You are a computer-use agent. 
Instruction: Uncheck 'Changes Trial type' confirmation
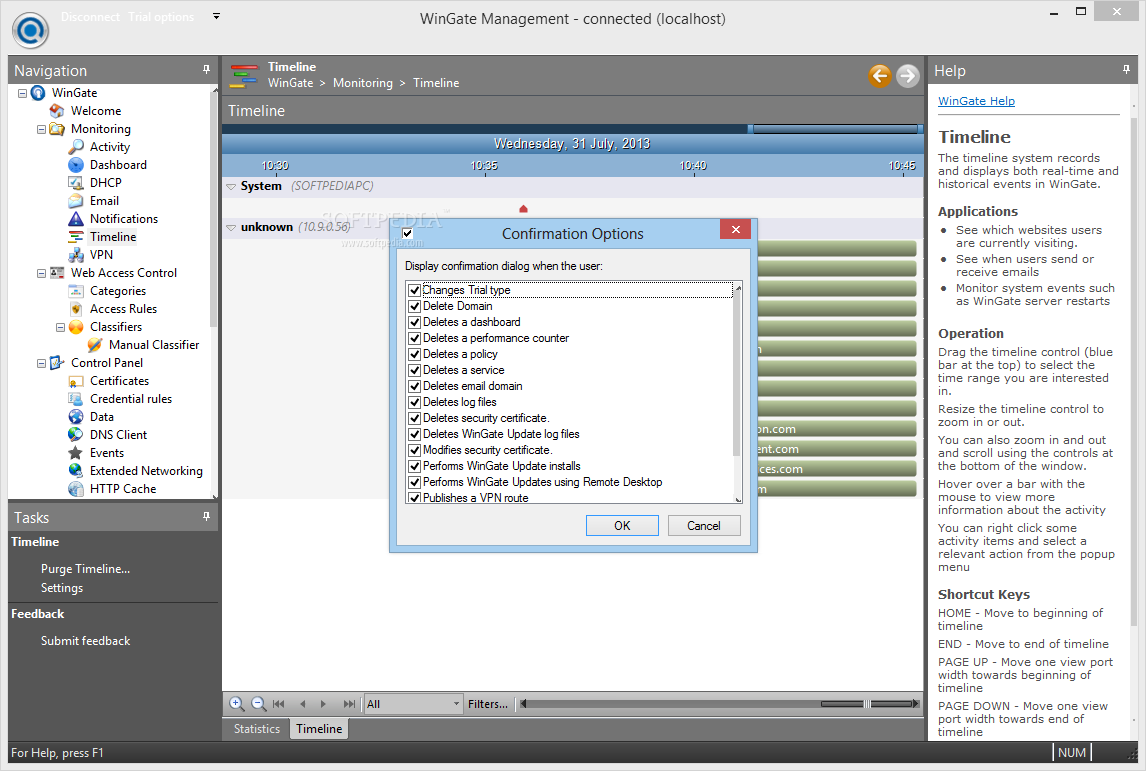pyautogui.click(x=414, y=290)
